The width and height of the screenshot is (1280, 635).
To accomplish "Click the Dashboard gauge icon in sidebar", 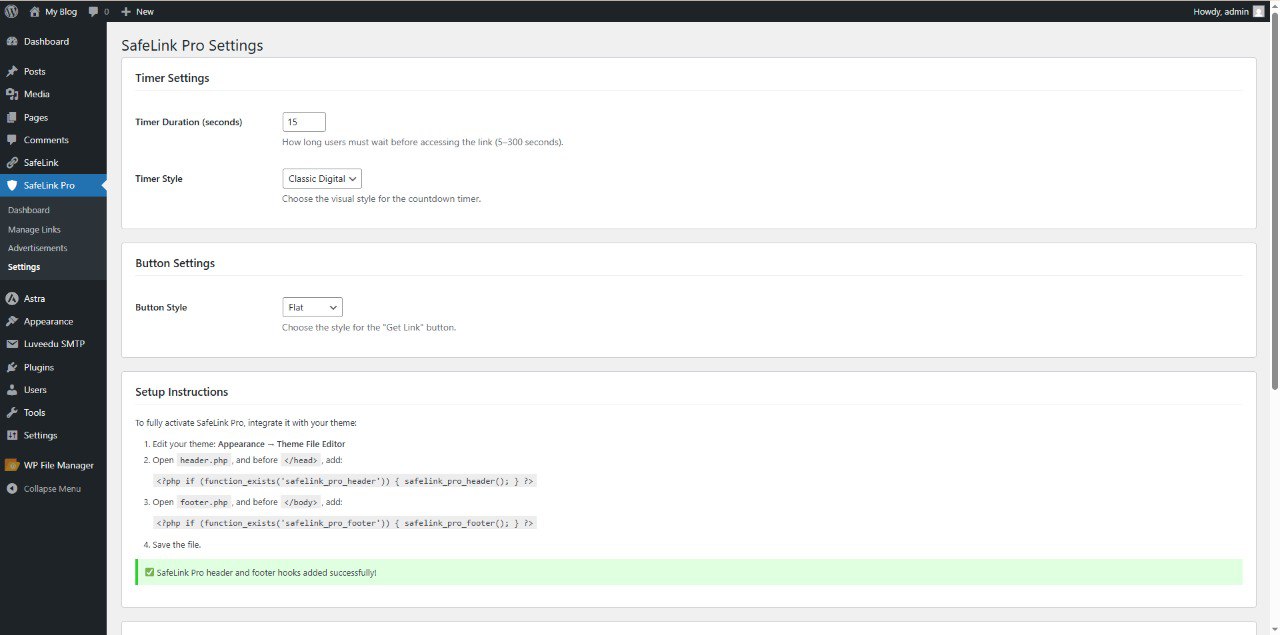I will (x=12, y=42).
